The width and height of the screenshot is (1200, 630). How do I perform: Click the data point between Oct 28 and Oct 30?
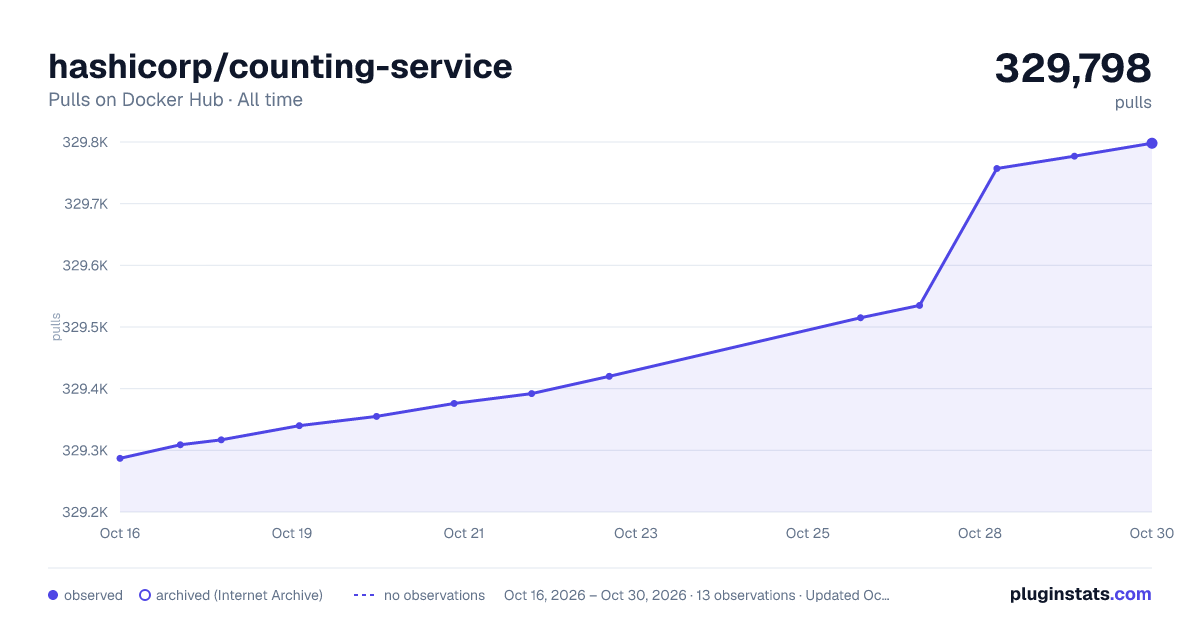[1074, 156]
